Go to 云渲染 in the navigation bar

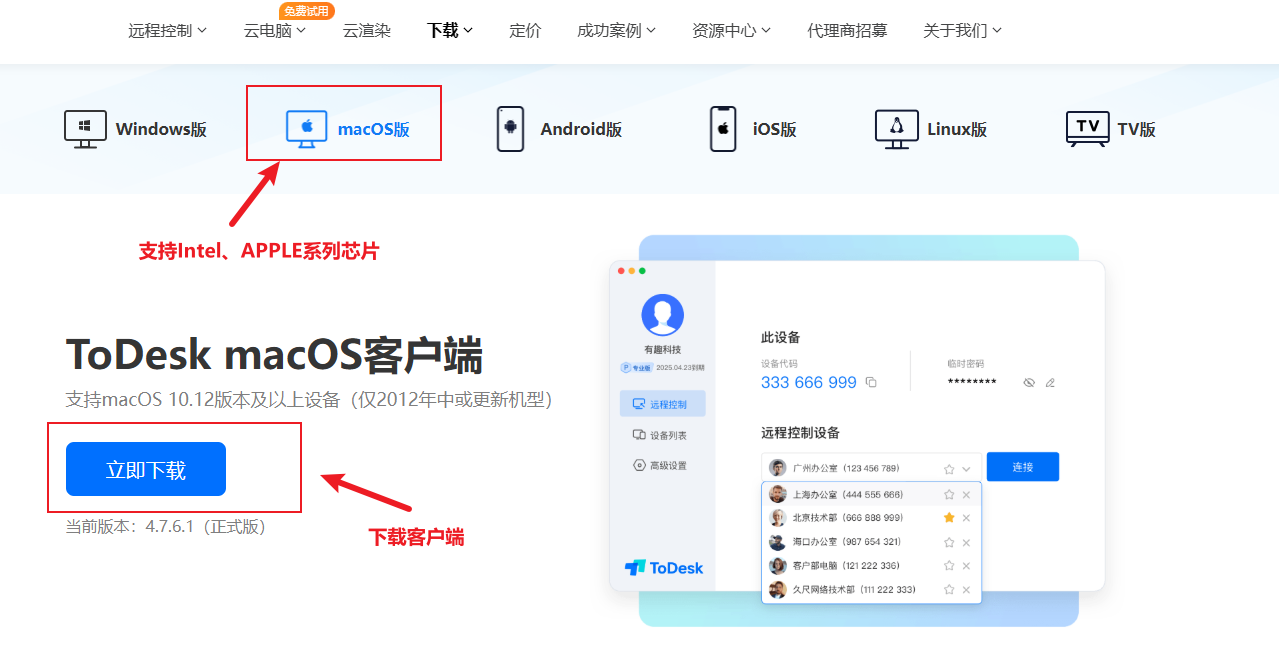[366, 30]
